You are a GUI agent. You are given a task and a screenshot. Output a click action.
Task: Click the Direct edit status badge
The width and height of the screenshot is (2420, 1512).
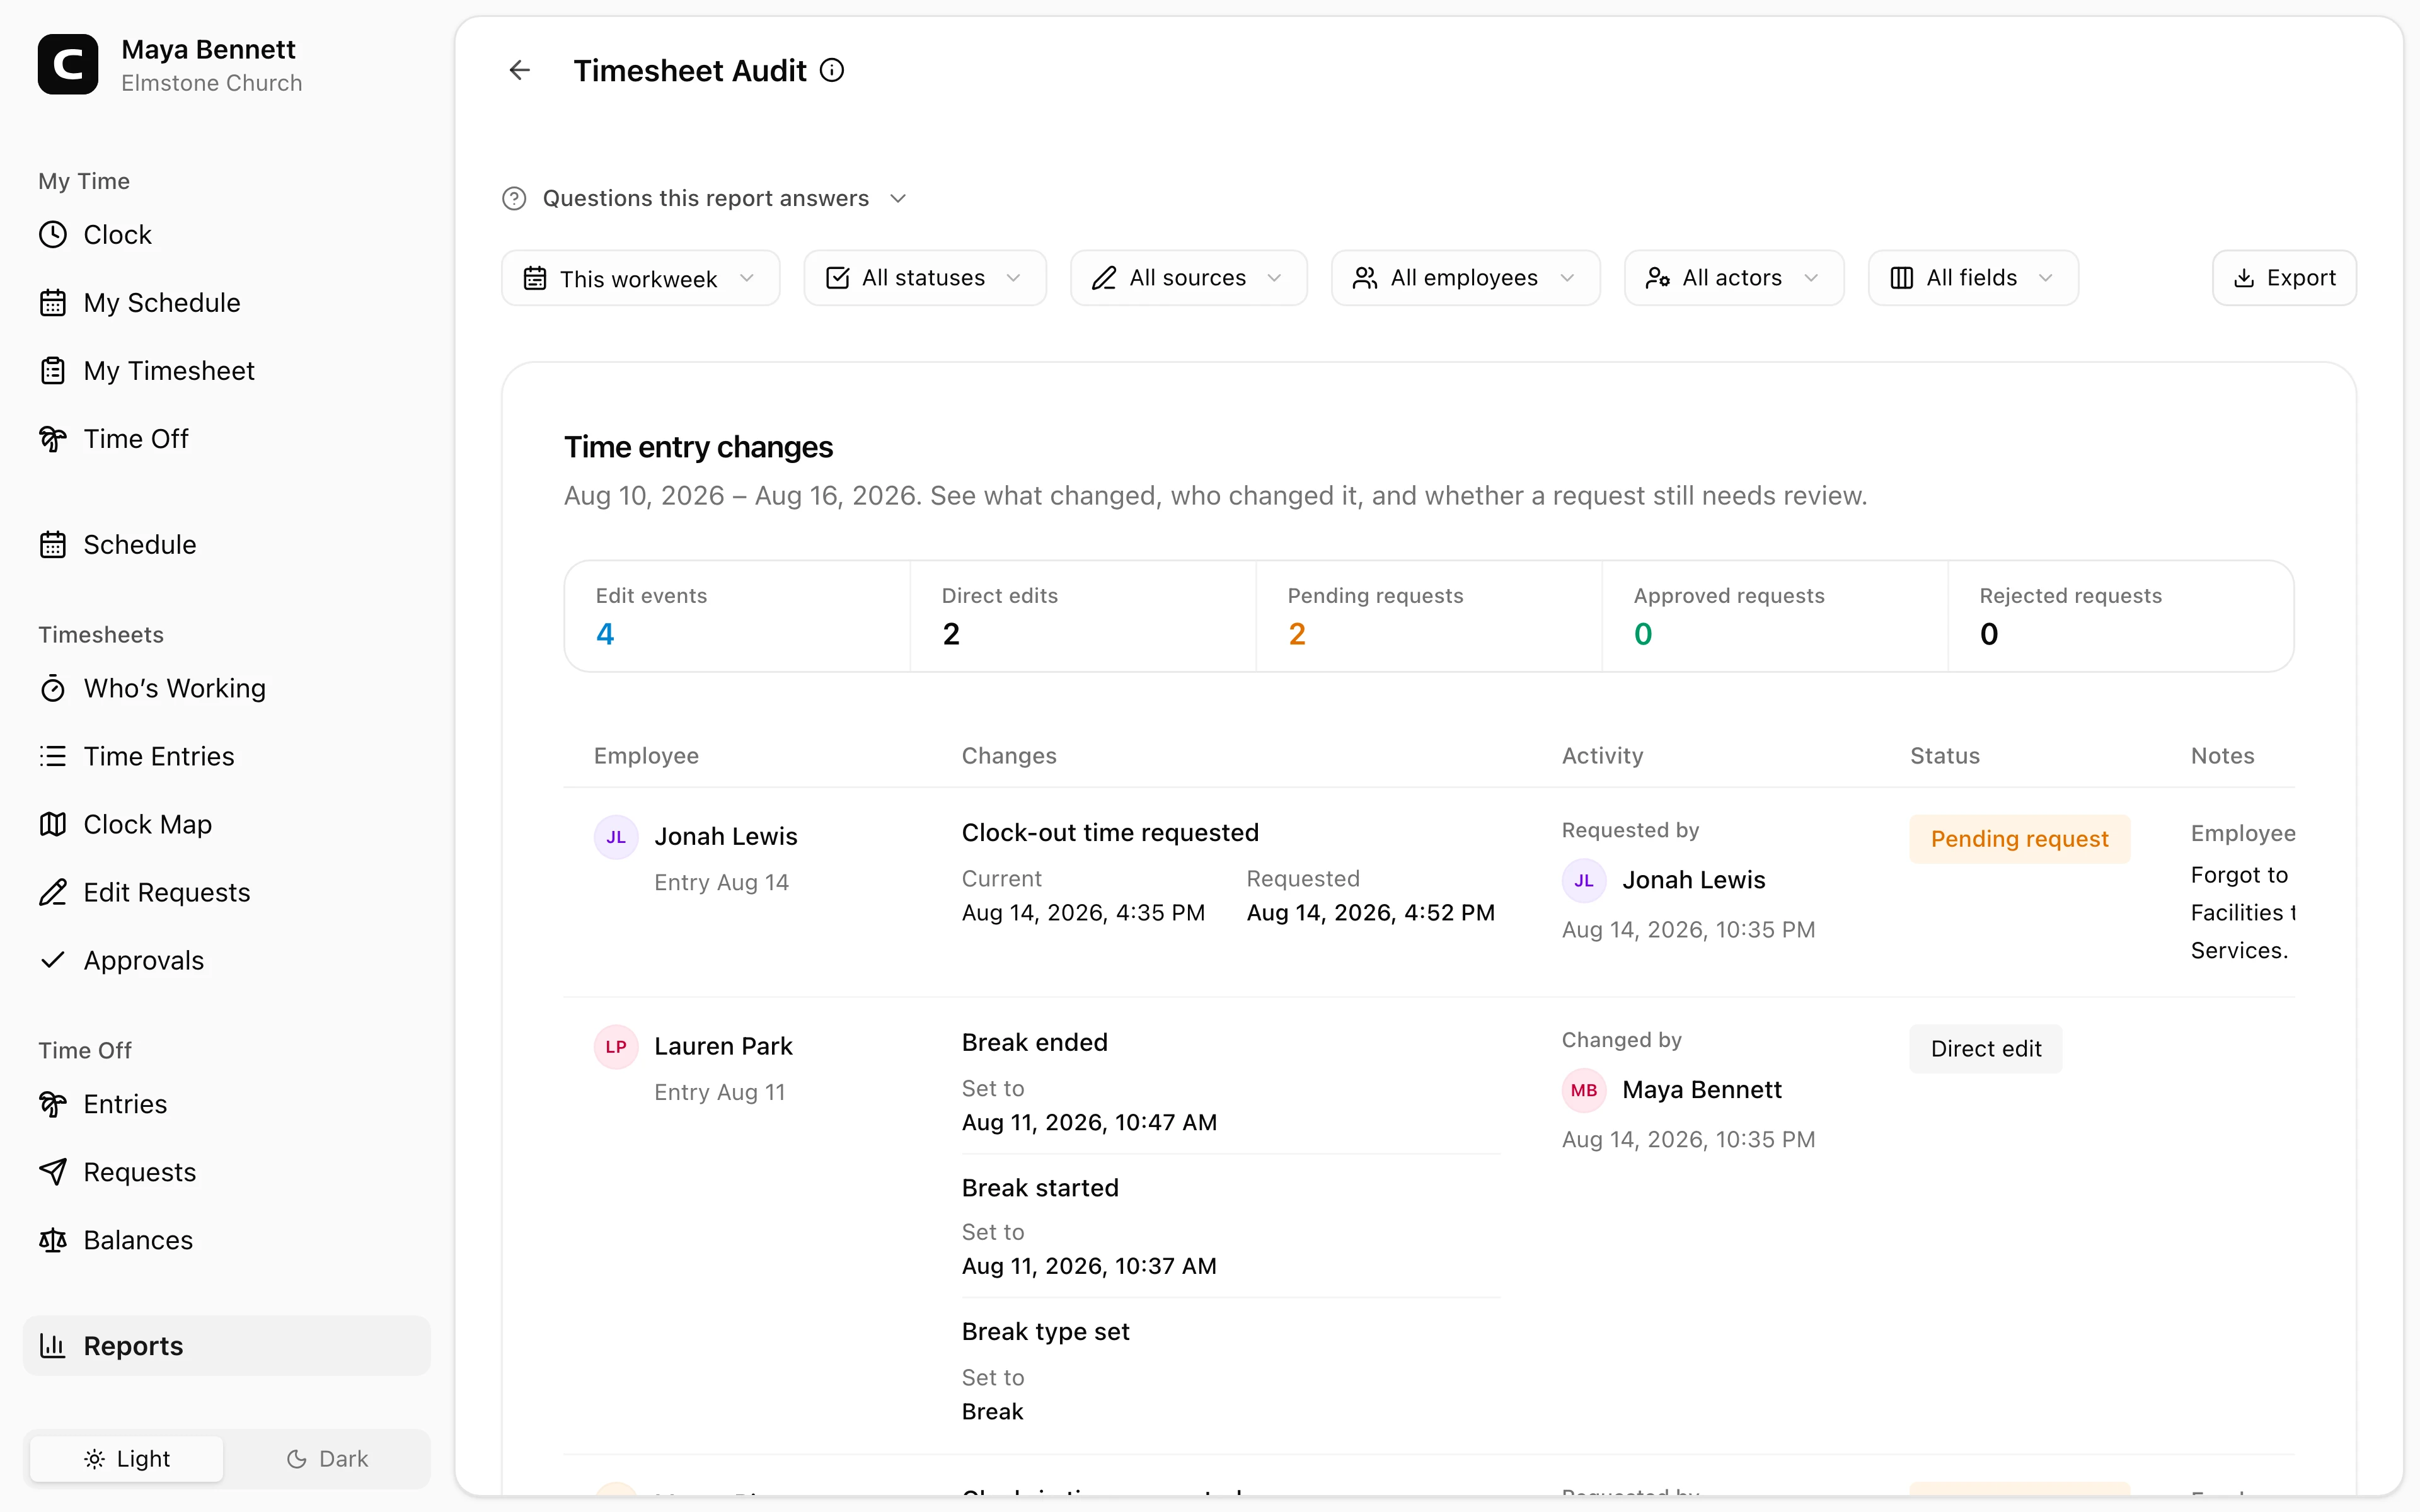[x=1985, y=1049]
